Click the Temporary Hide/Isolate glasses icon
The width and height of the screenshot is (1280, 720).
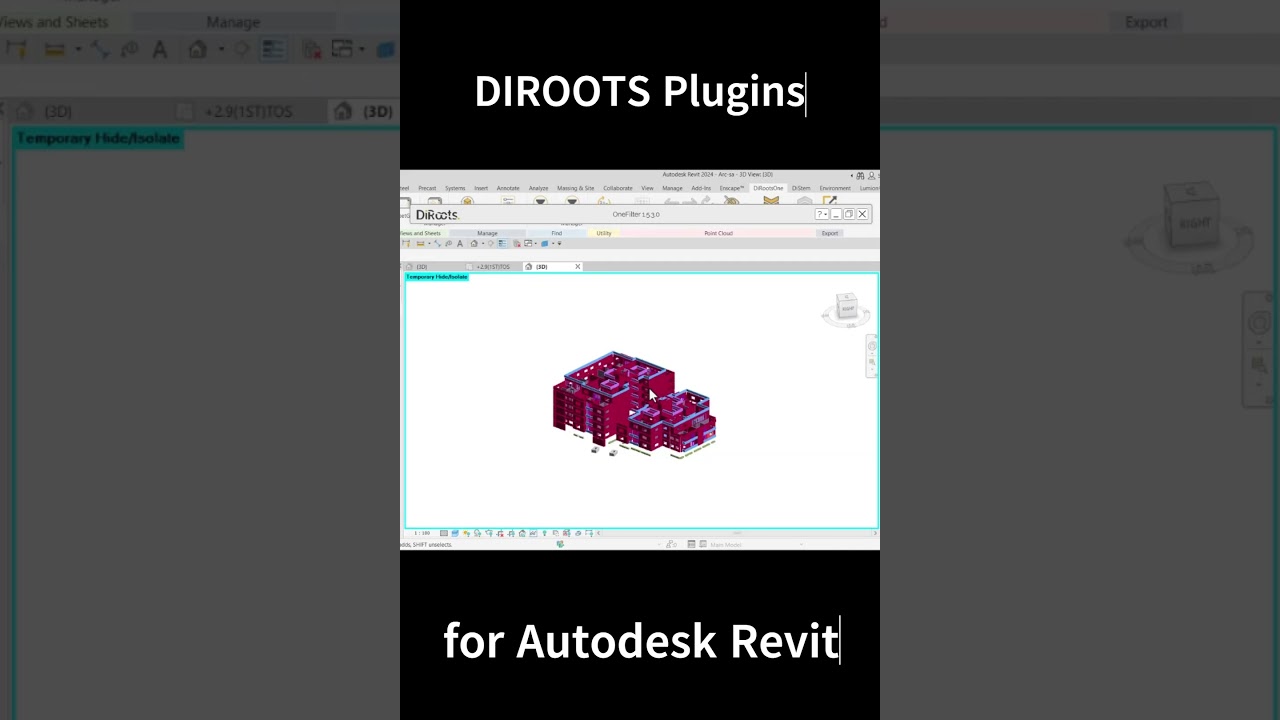[x=533, y=533]
